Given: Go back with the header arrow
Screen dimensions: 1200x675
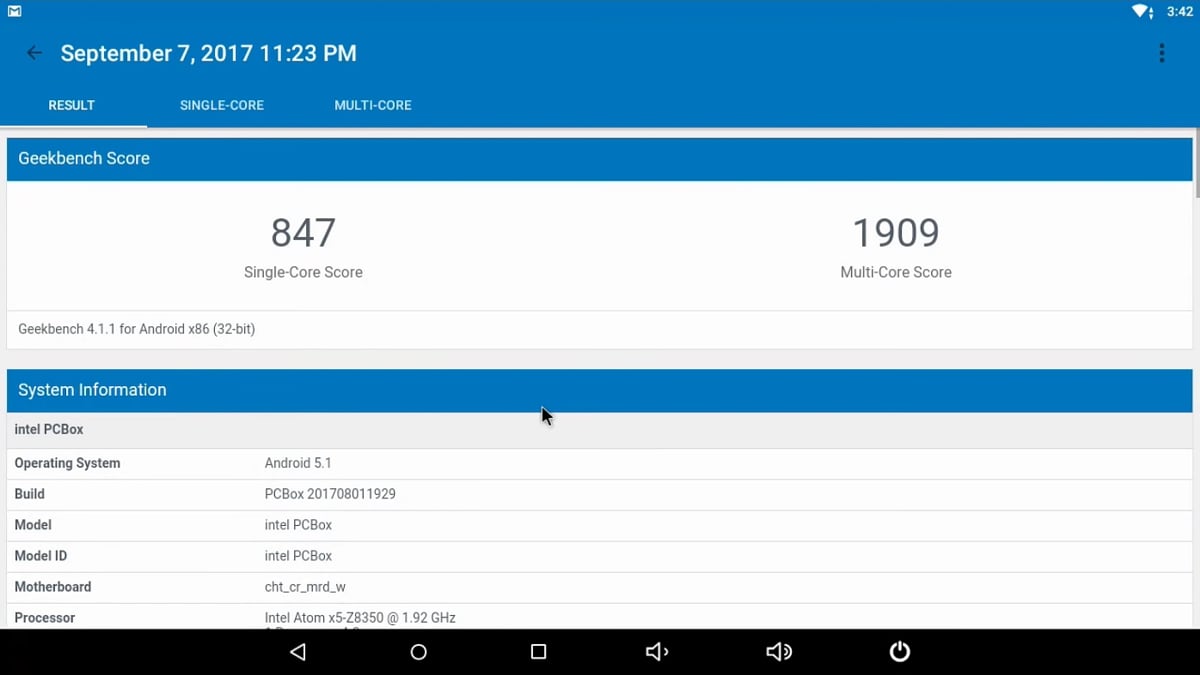Looking at the screenshot, I should [x=34, y=53].
